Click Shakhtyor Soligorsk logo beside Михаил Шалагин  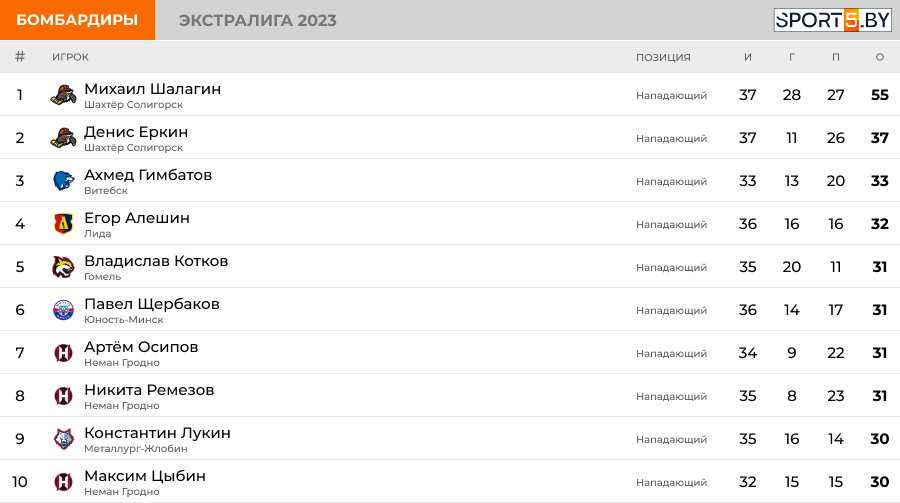click(x=63, y=95)
